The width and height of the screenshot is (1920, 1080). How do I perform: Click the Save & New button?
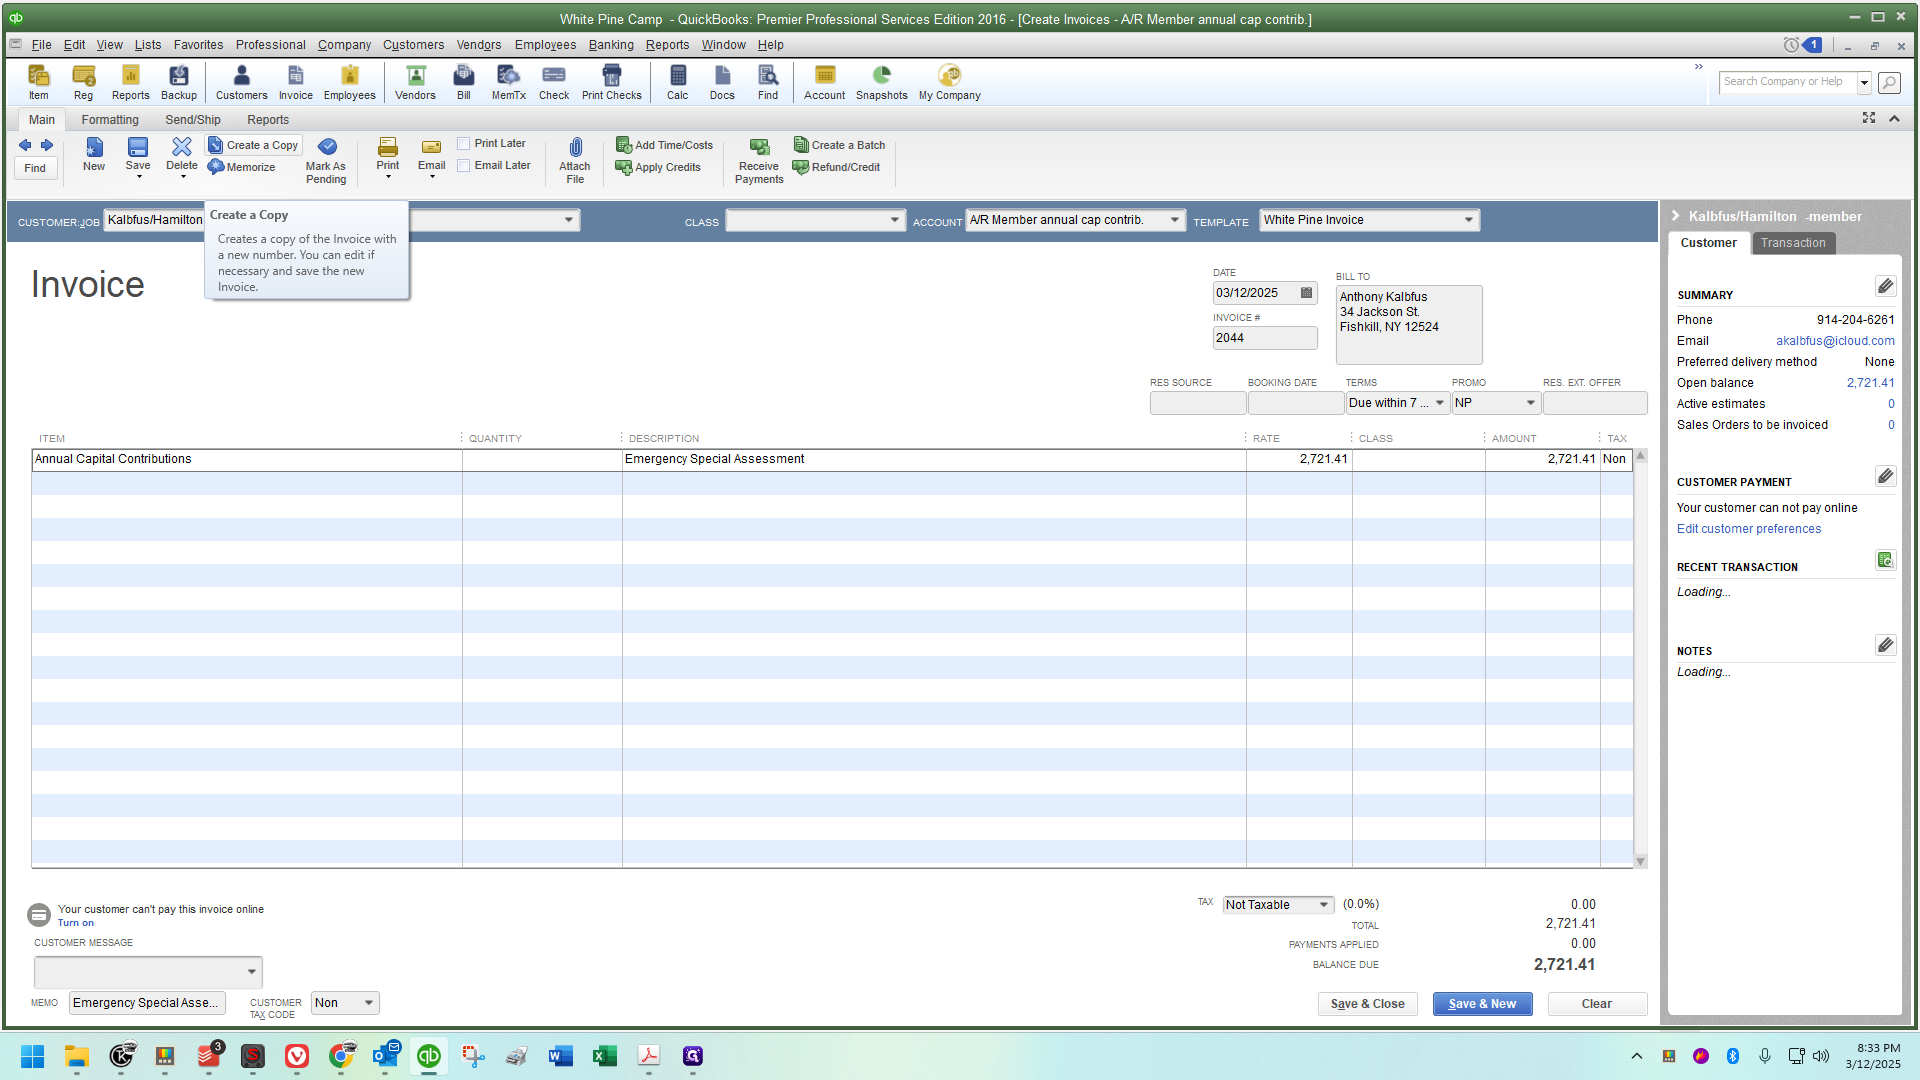click(x=1482, y=1004)
